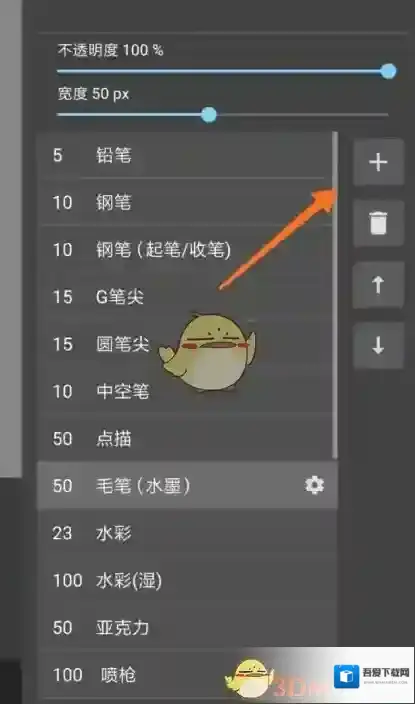Click the 不透明度 opacity slider handle
The width and height of the screenshot is (415, 704).
click(388, 71)
